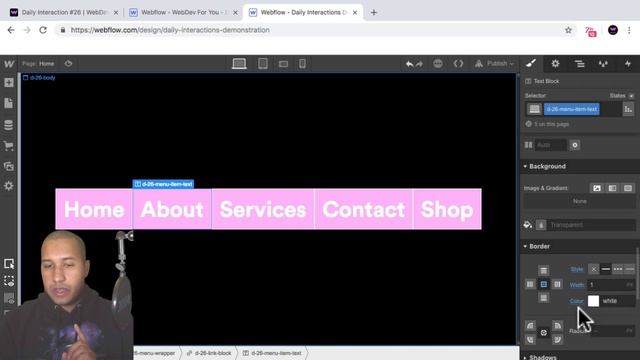Screen dimensions: 640x360
Task: Toggle preview eye next to Page Home
Action: (68, 64)
